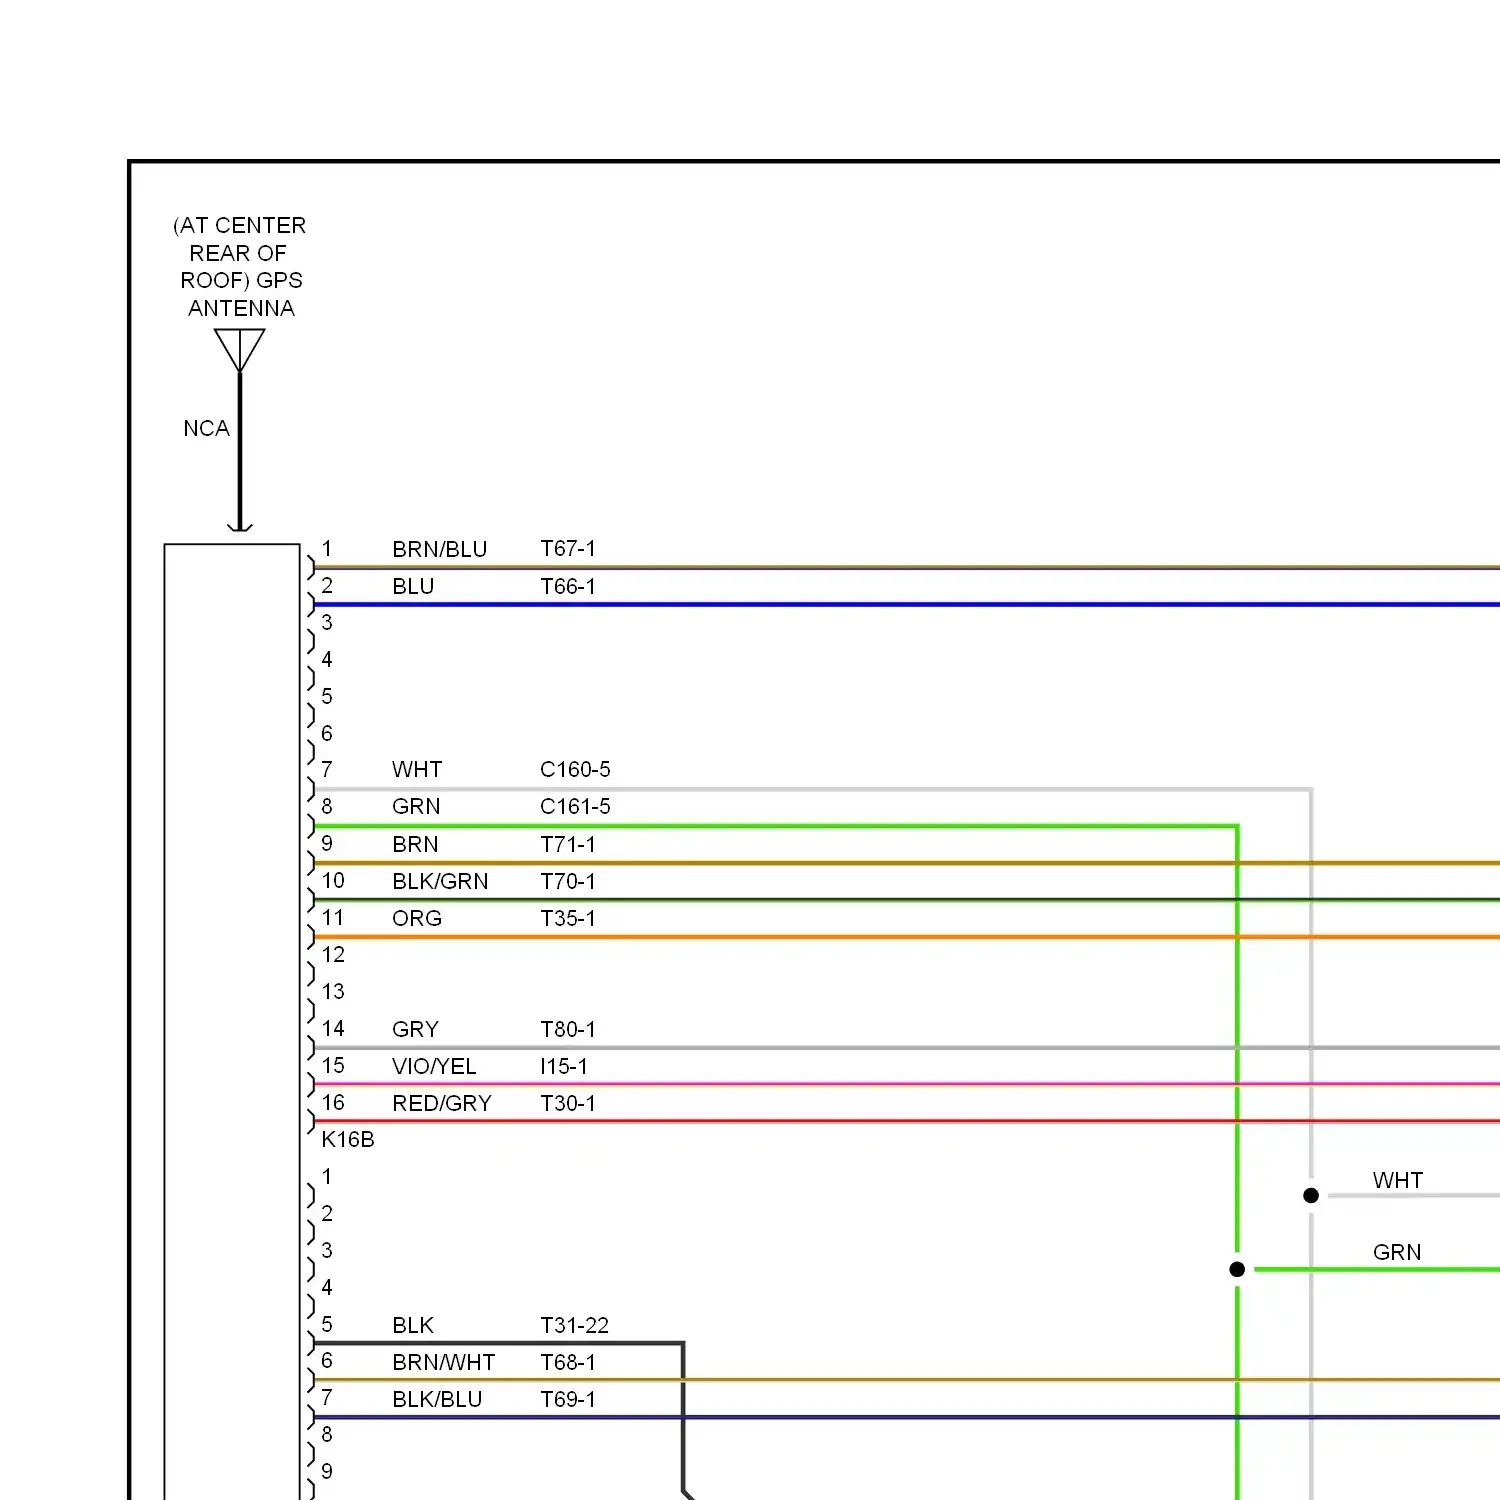Select the 'C160-5' circuit code
Image resolution: width=1500 pixels, height=1500 pixels.
tap(575, 770)
